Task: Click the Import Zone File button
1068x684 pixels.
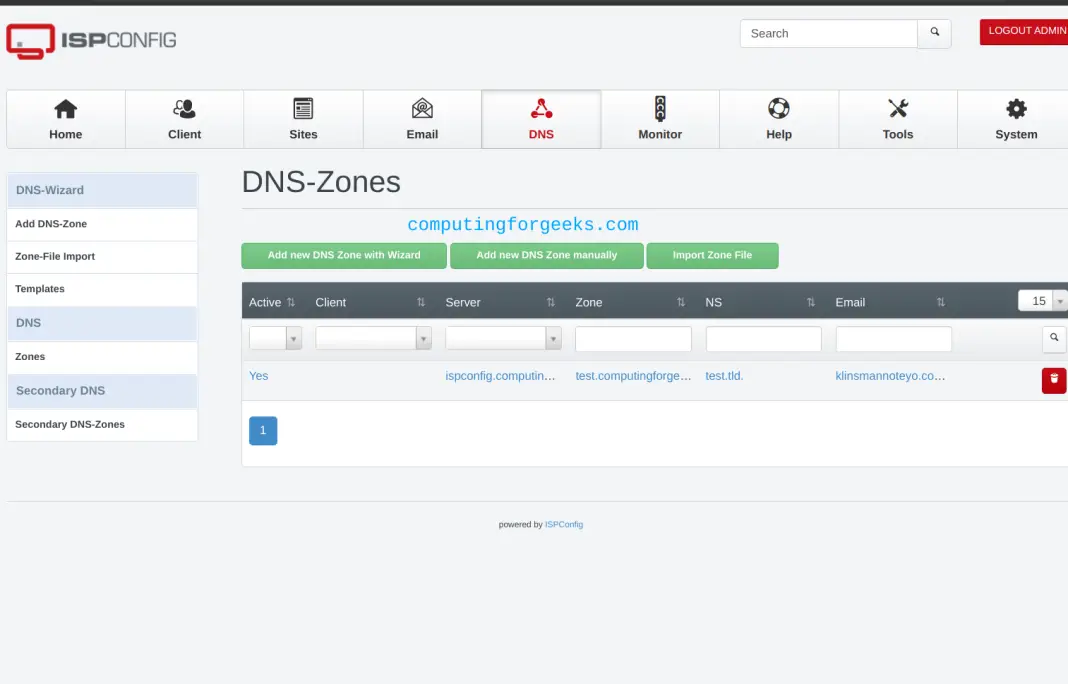Action: tap(712, 255)
